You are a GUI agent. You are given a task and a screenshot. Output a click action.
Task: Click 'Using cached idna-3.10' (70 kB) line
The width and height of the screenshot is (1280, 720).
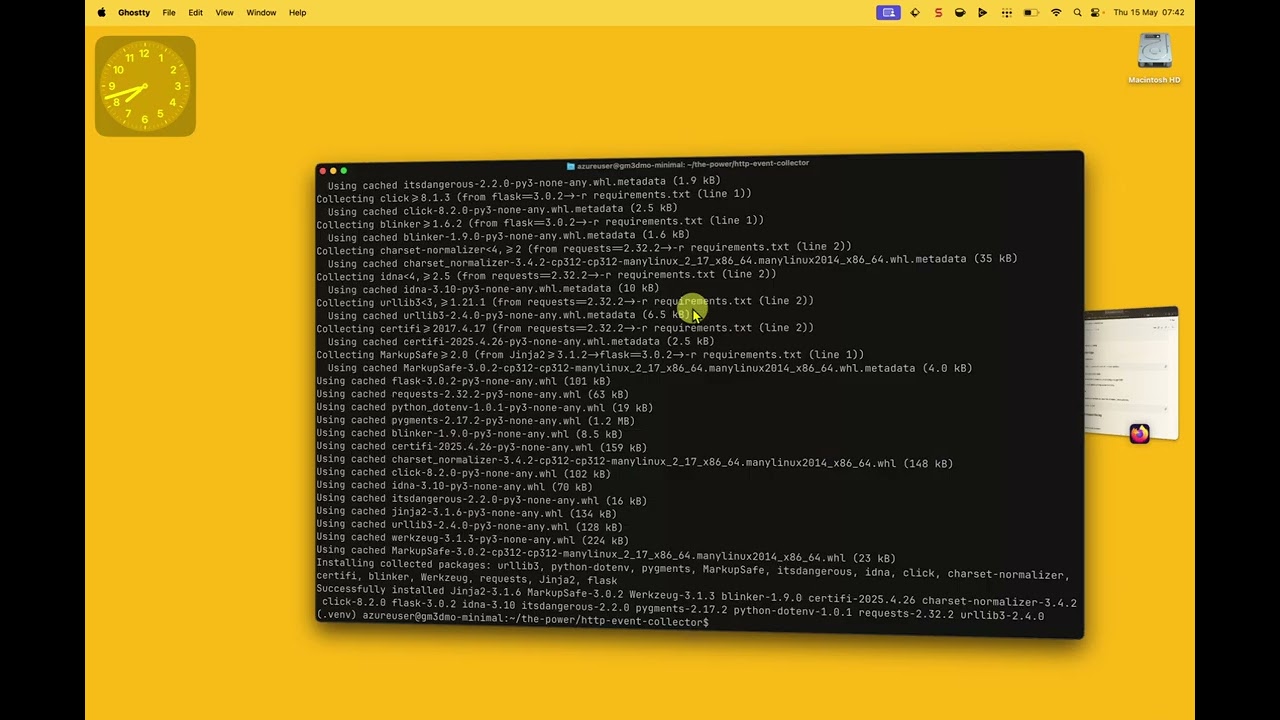click(454, 487)
